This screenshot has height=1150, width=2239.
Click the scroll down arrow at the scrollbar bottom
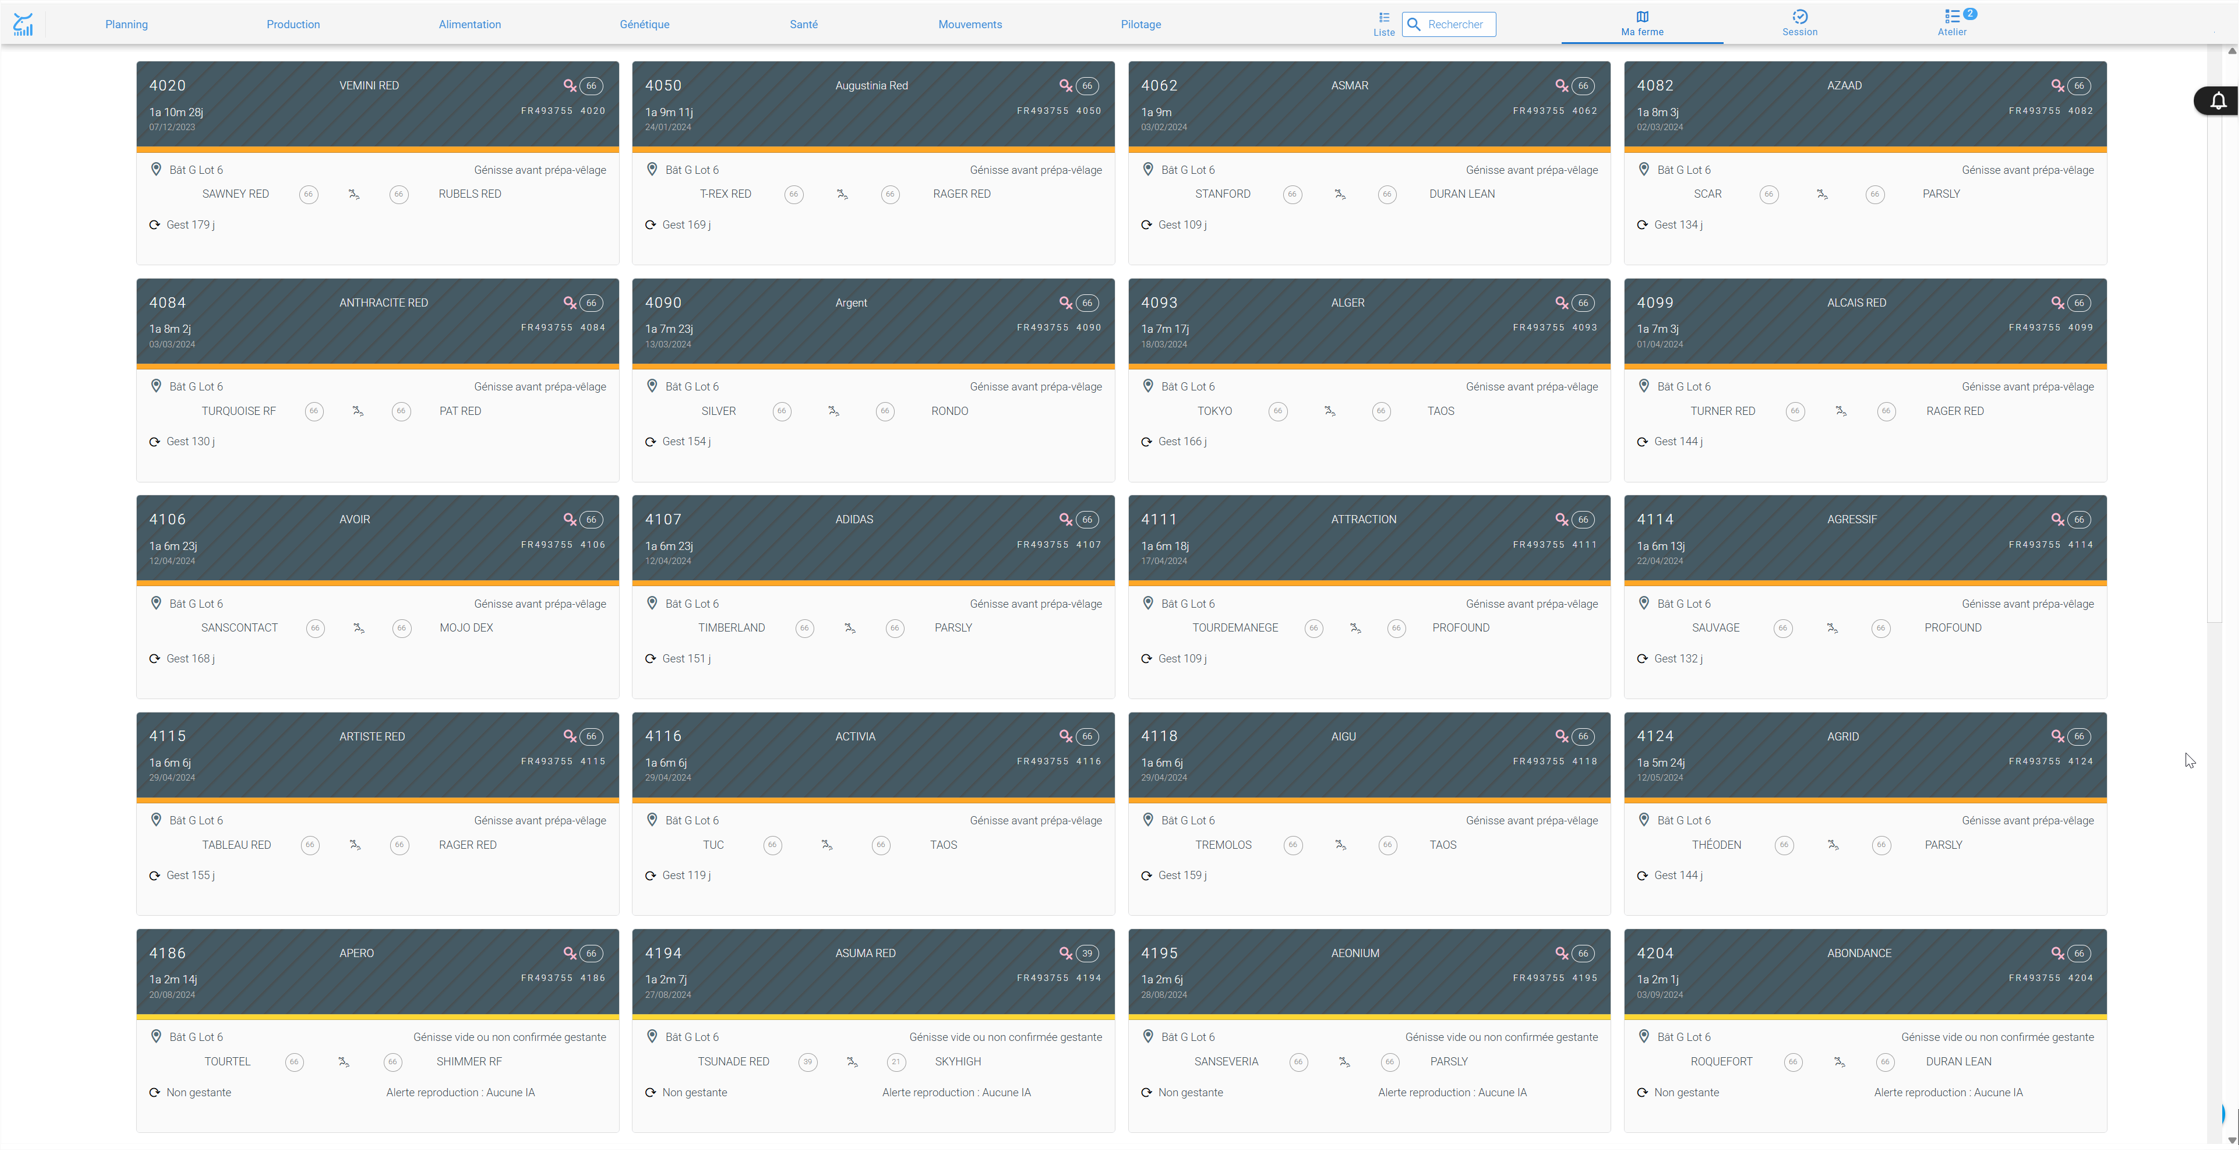coord(2231,1140)
